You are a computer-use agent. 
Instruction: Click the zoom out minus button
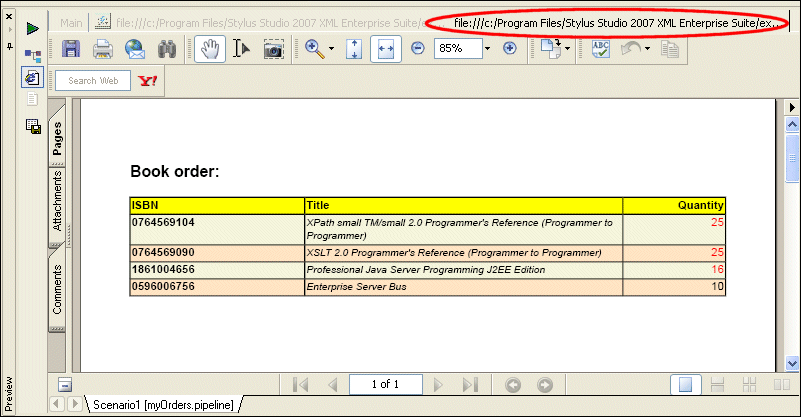418,48
